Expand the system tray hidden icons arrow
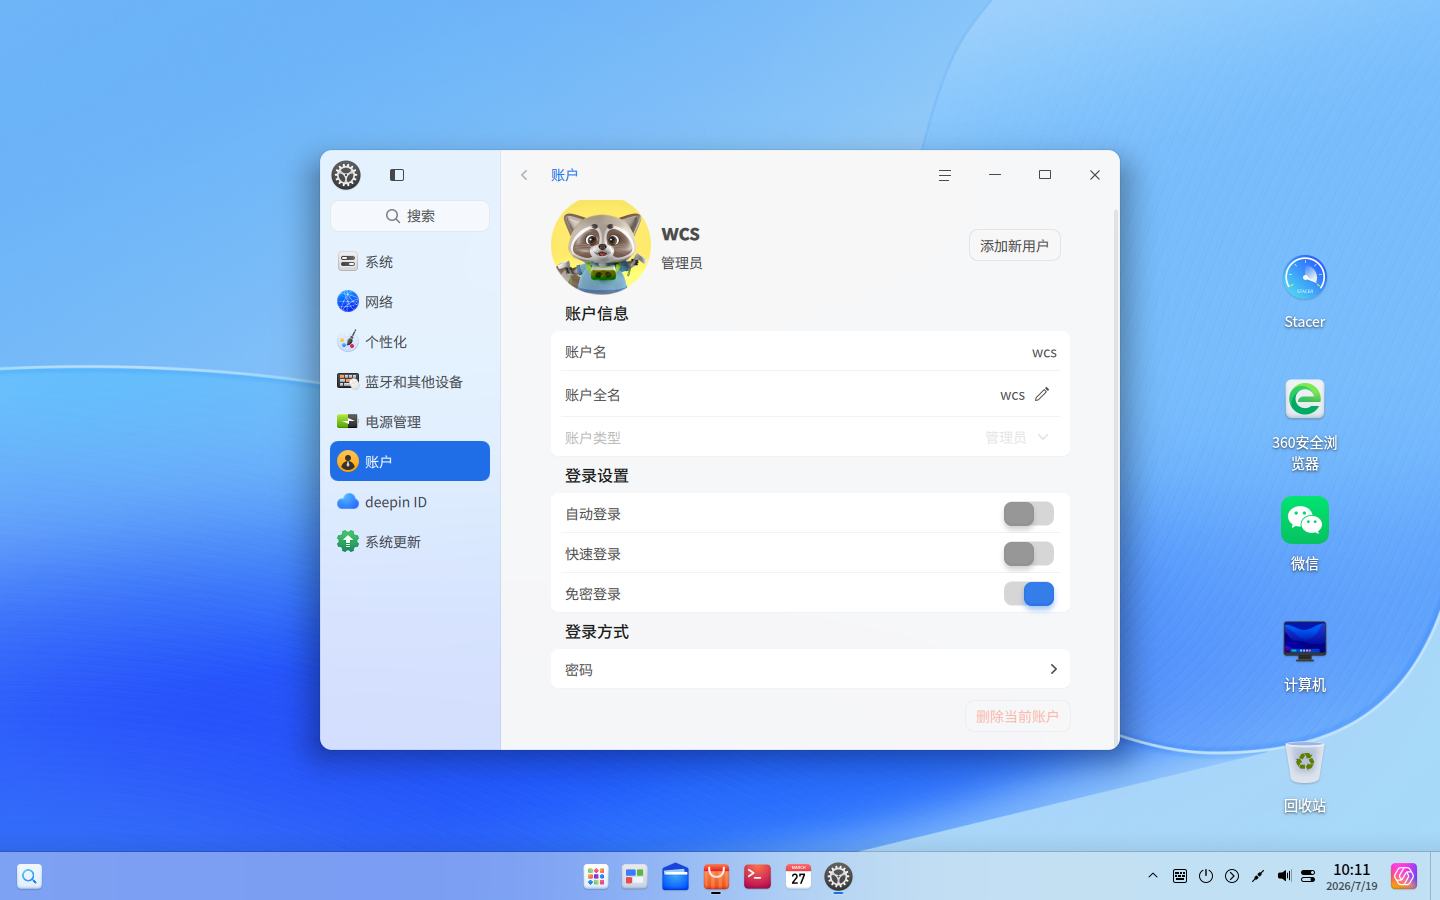This screenshot has height=900, width=1440. click(x=1153, y=876)
